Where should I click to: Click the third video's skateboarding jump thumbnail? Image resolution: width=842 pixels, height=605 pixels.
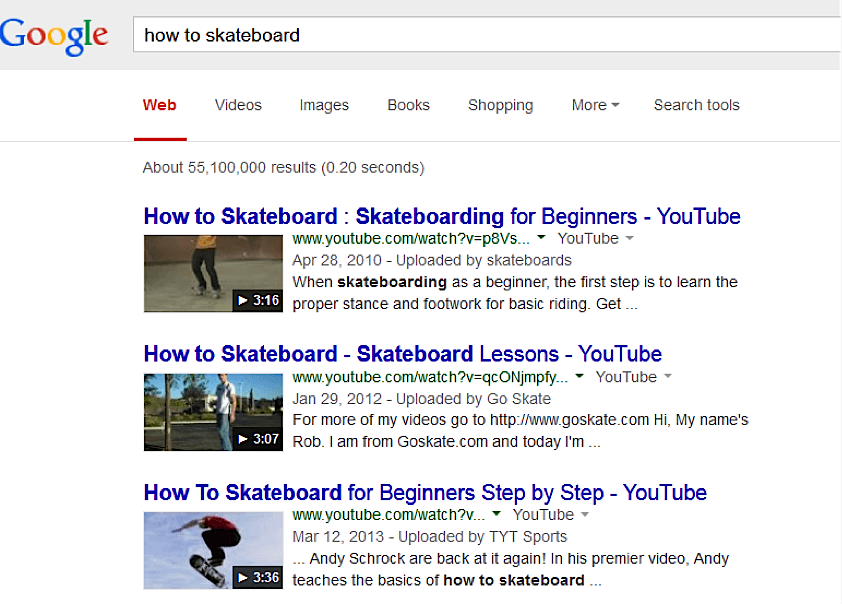(x=213, y=550)
